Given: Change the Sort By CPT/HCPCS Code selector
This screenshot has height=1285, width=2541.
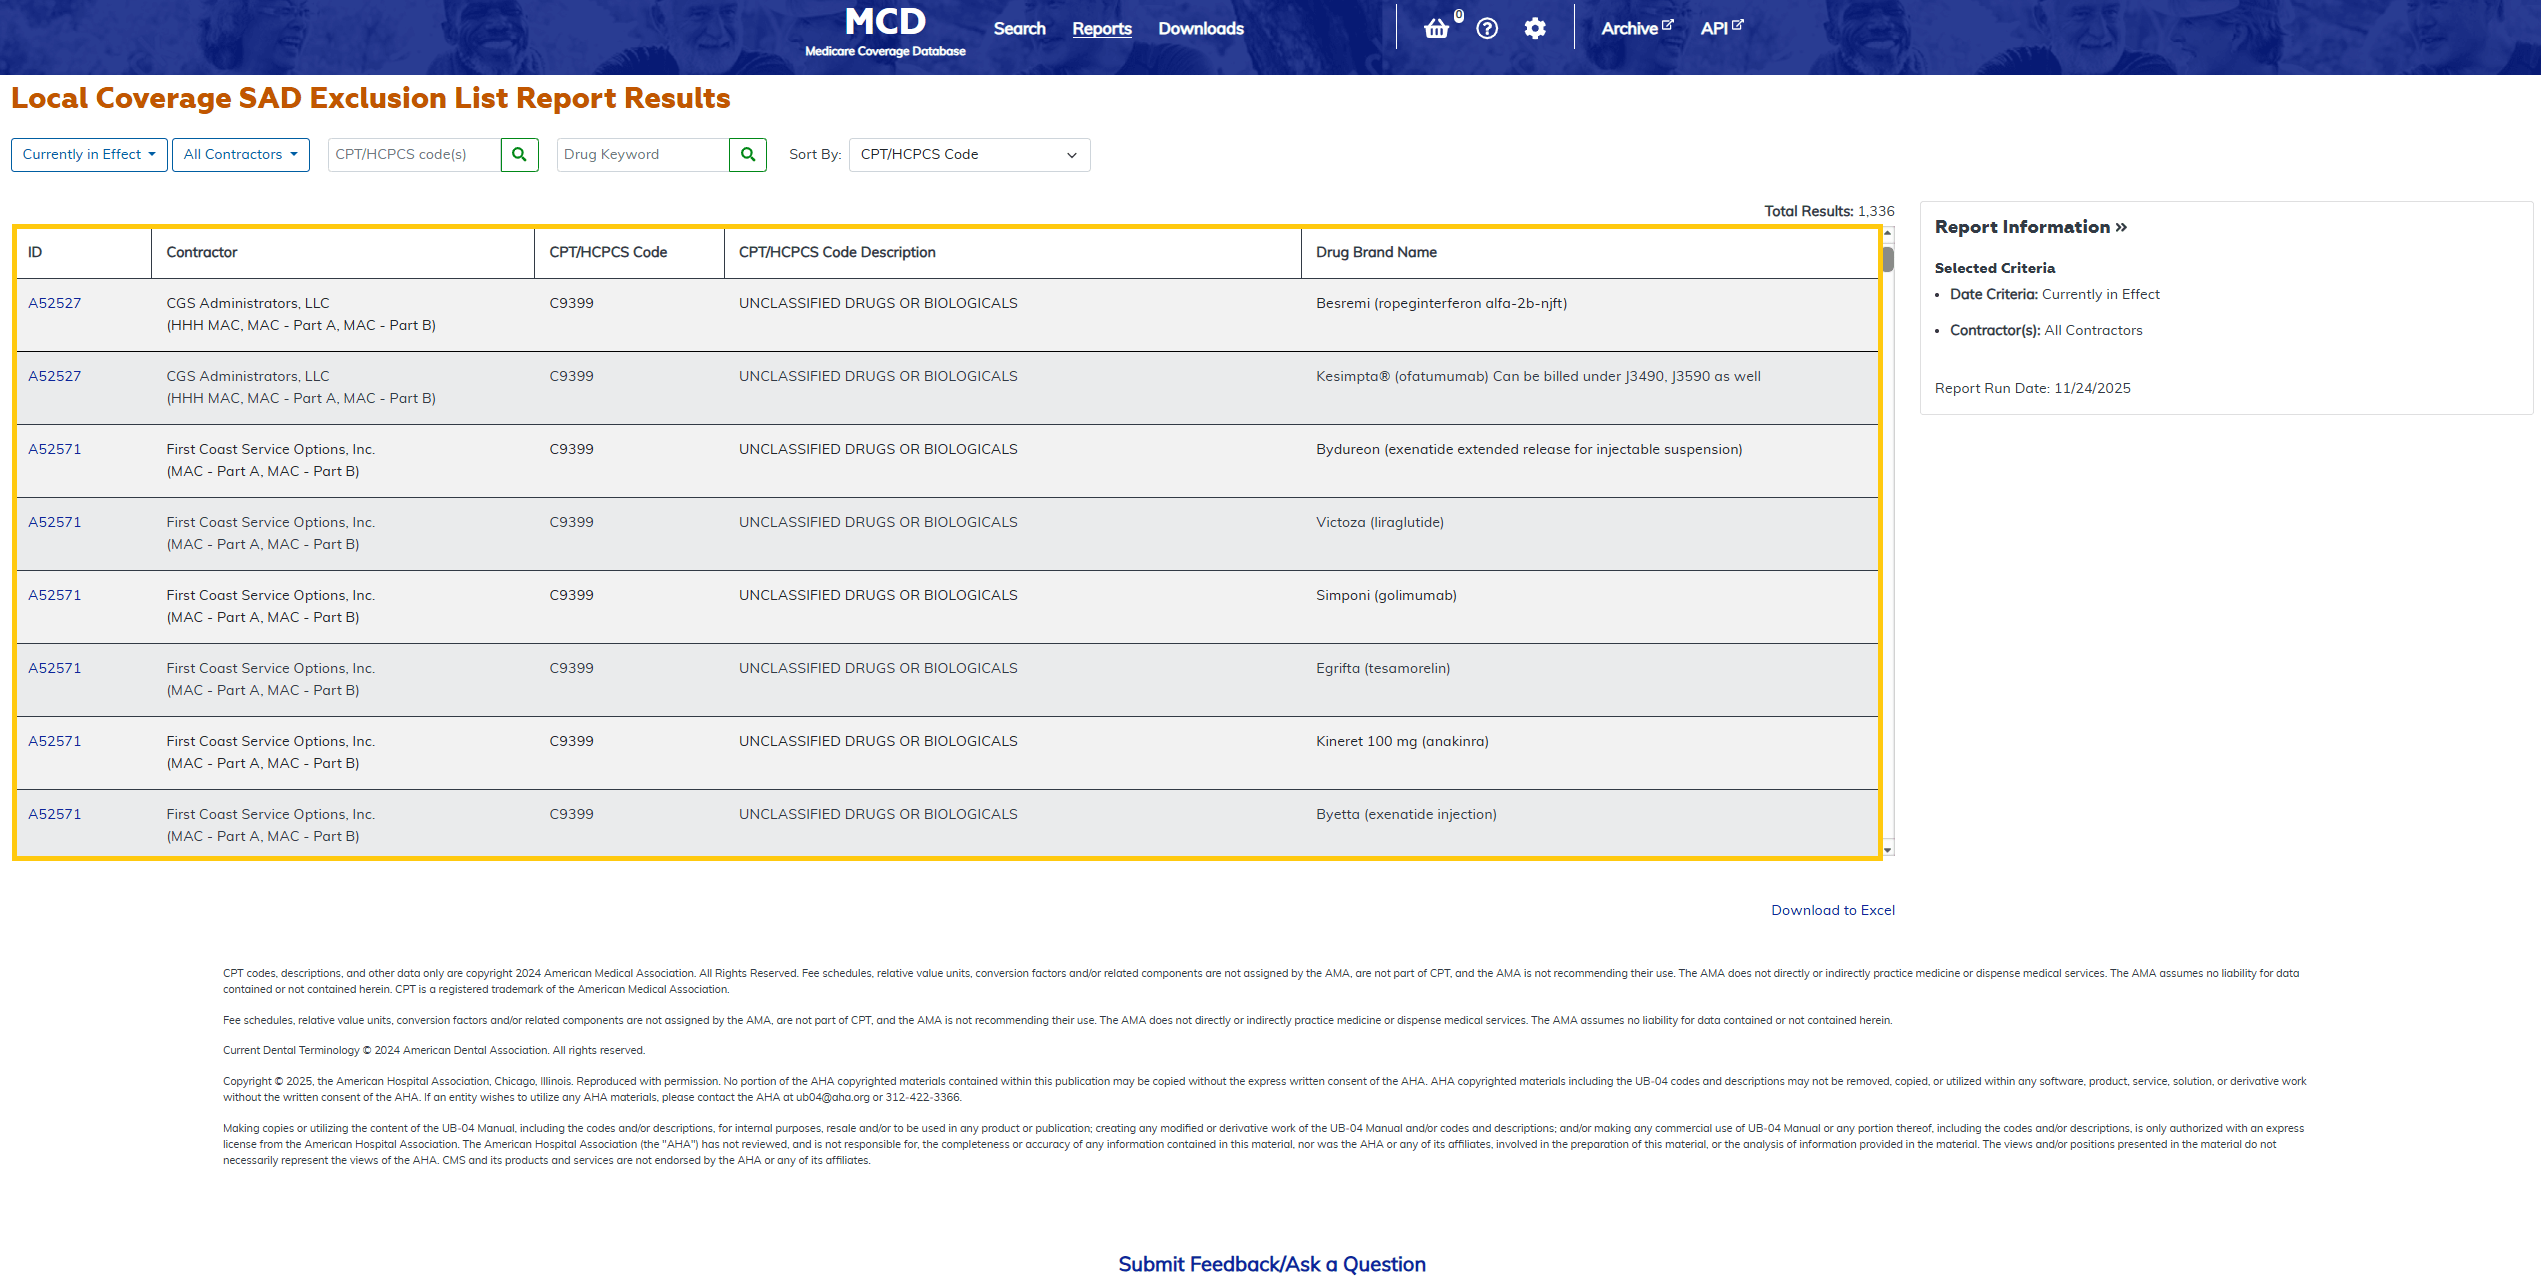Looking at the screenshot, I should [968, 154].
